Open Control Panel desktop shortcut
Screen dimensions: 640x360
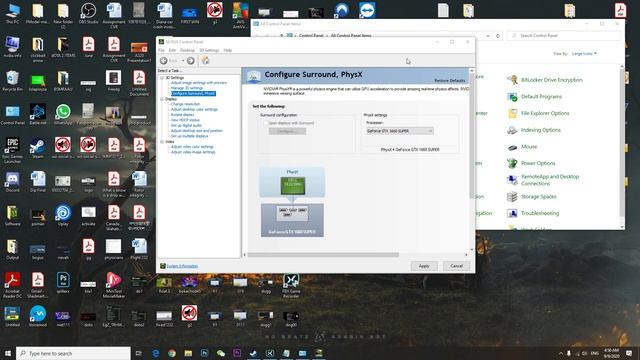tap(12, 114)
